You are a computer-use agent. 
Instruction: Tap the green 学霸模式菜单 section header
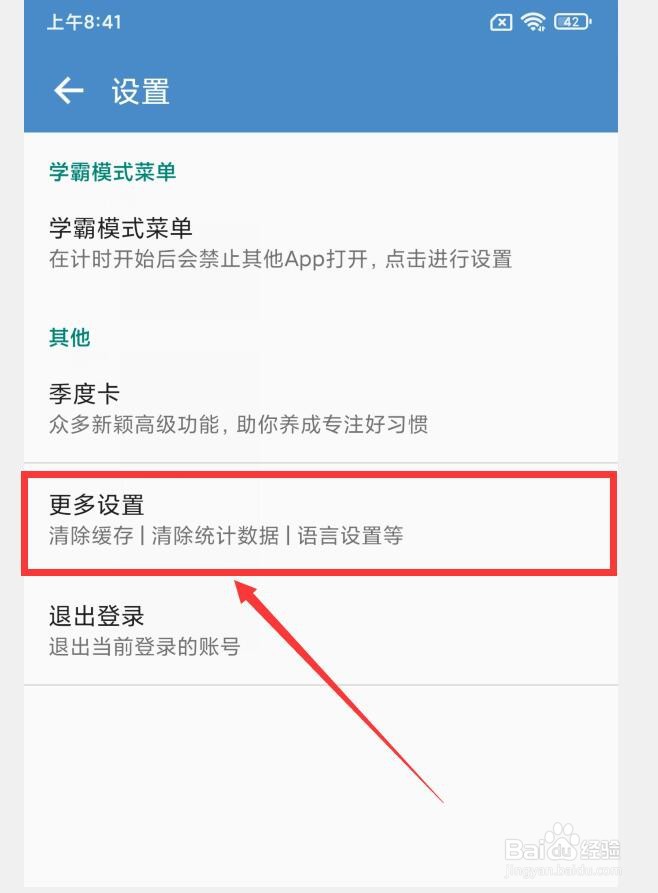[x=112, y=172]
